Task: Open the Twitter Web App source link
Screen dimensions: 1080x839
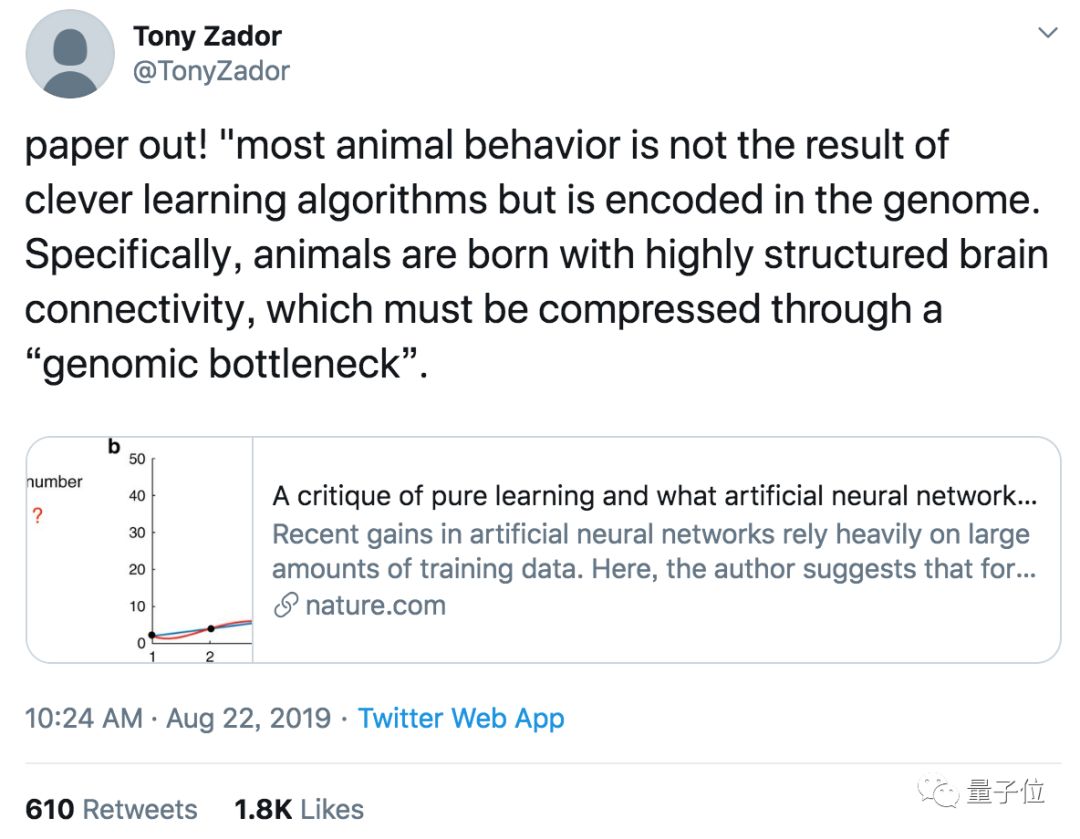Action: coord(461,718)
